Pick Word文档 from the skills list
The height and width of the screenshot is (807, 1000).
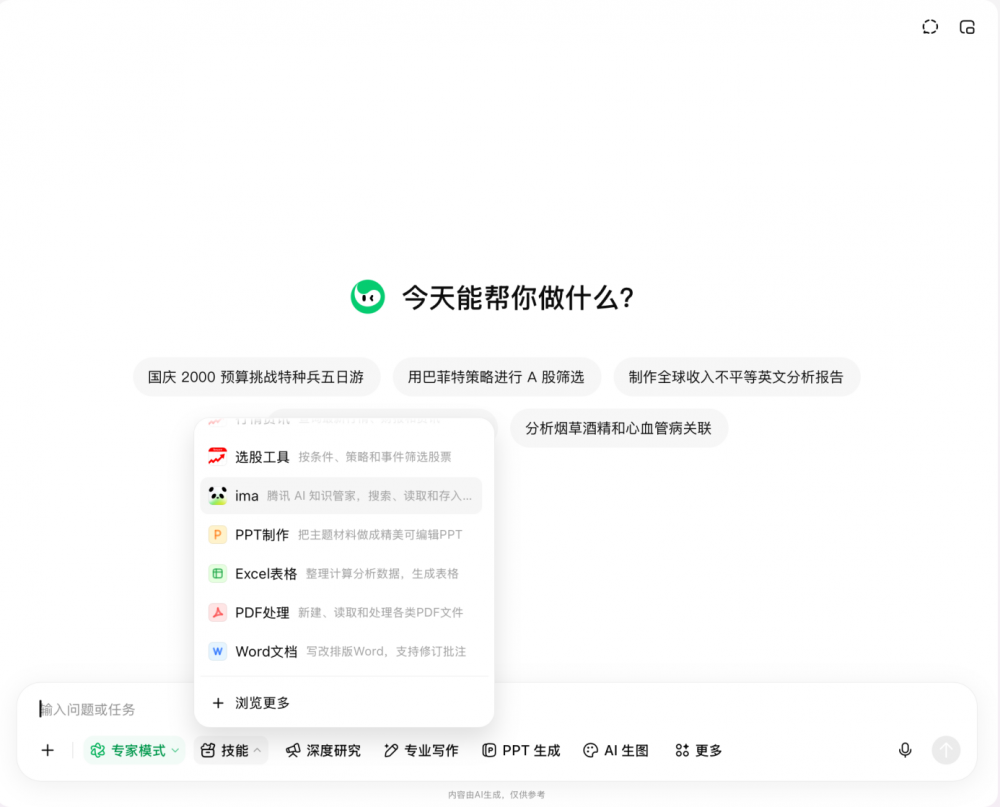coord(341,651)
